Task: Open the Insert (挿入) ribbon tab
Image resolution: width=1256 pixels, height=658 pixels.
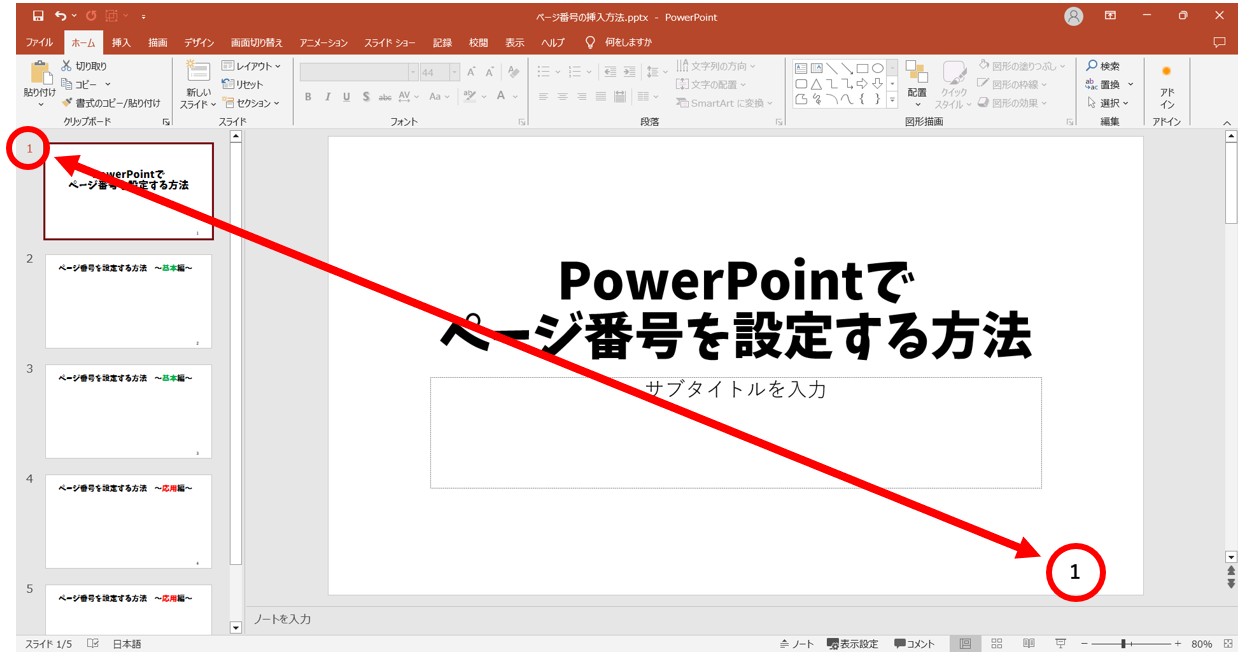Action: pos(121,43)
